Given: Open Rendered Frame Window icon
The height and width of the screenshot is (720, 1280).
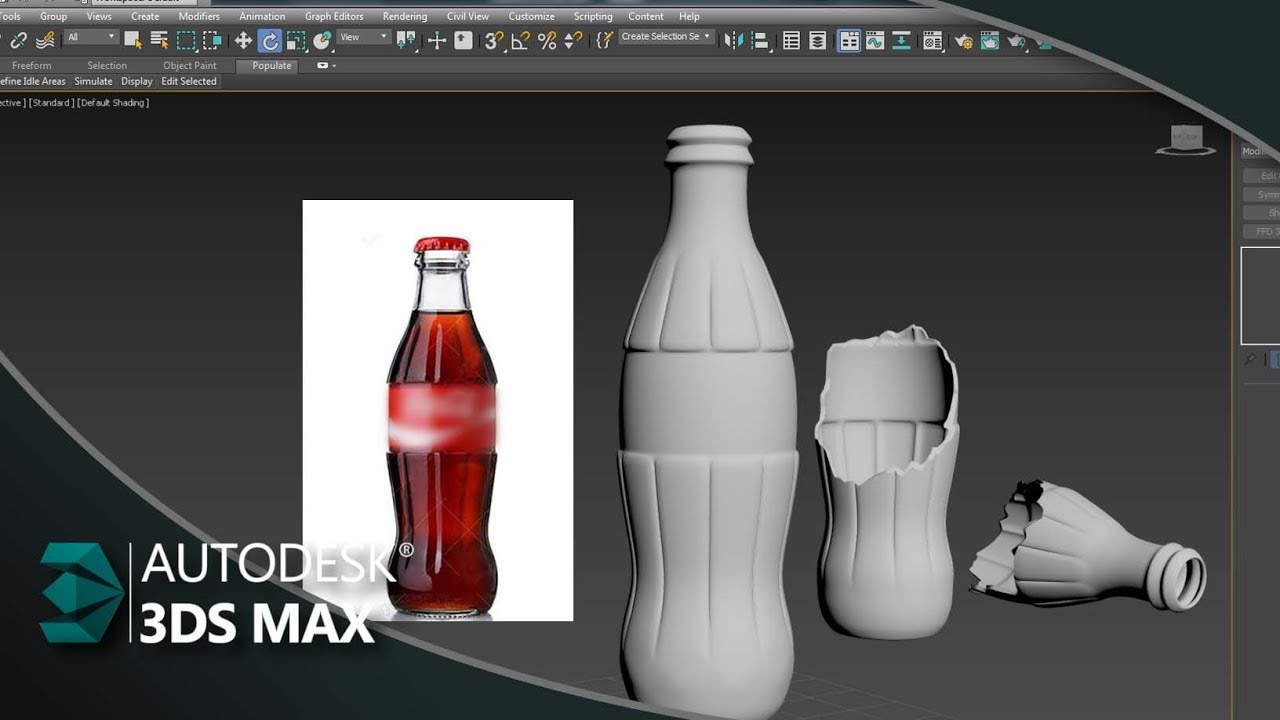Looking at the screenshot, I should tap(990, 40).
